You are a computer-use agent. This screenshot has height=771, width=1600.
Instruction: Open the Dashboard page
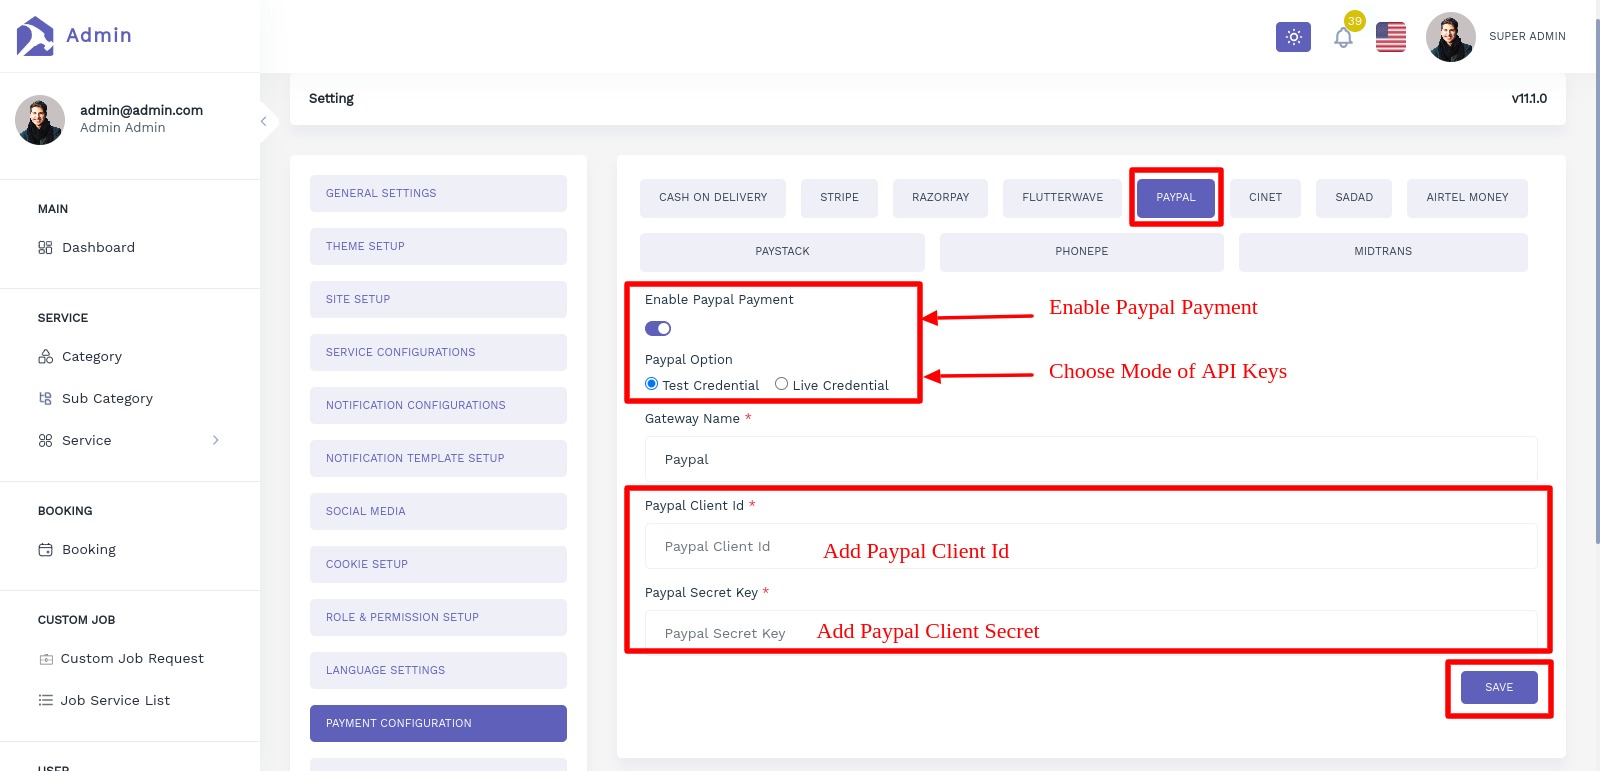tap(98, 247)
